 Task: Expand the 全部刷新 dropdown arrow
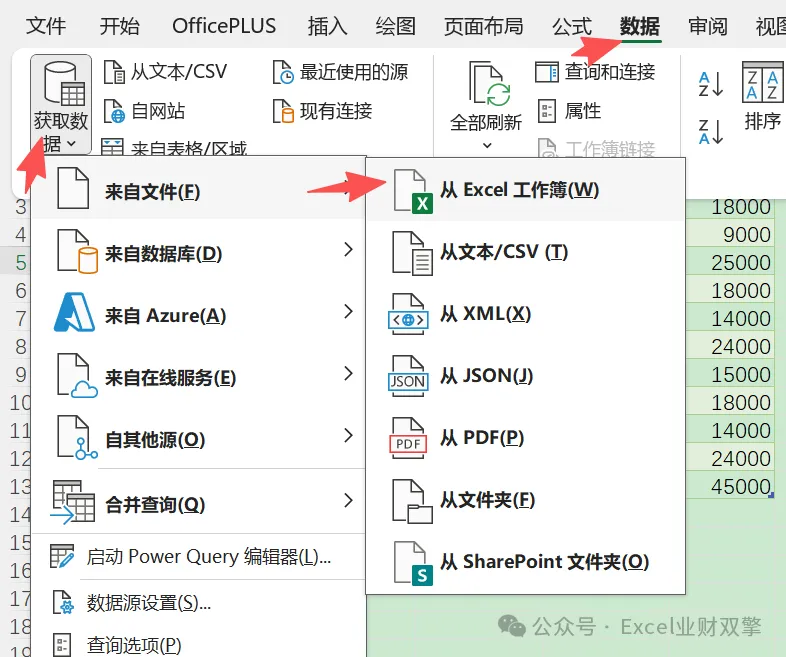pyautogui.click(x=487, y=146)
